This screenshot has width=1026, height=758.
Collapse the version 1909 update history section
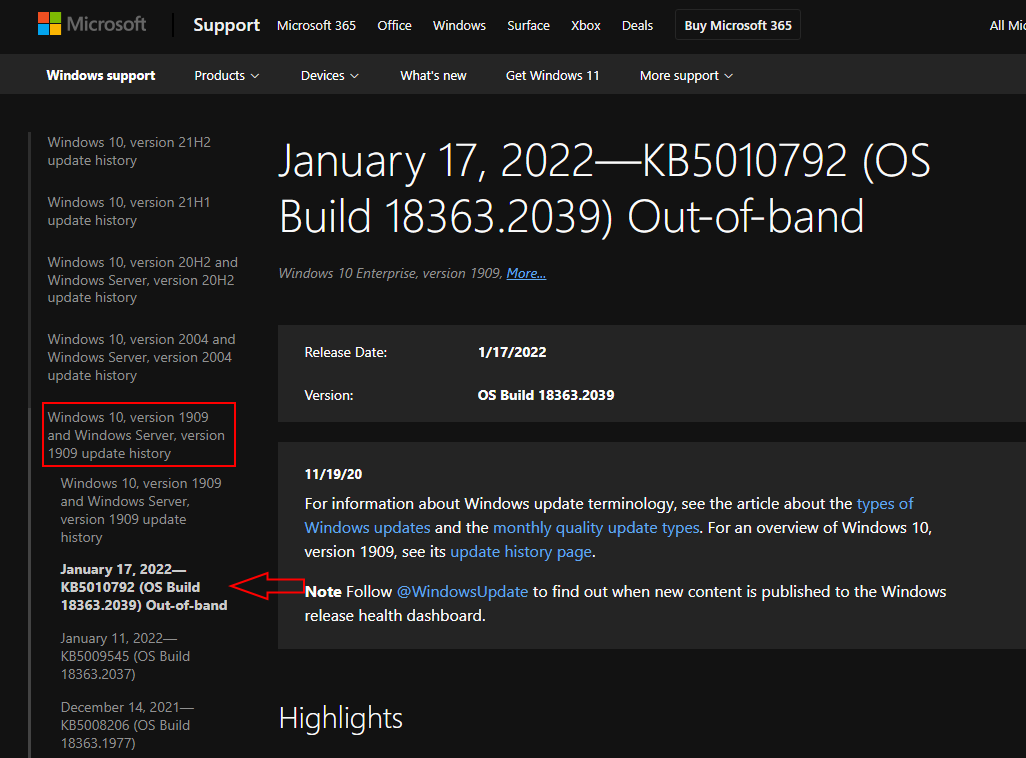tap(136, 435)
